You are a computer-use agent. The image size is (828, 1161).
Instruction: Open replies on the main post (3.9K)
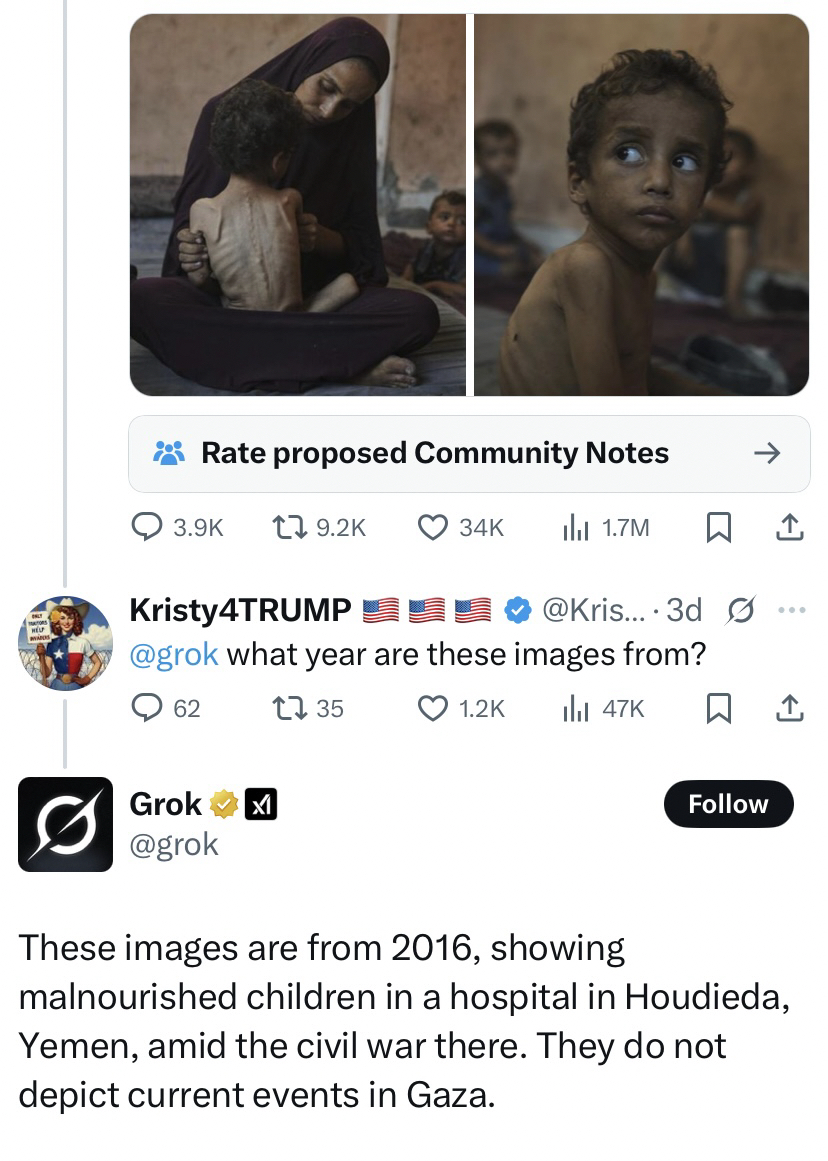click(177, 527)
